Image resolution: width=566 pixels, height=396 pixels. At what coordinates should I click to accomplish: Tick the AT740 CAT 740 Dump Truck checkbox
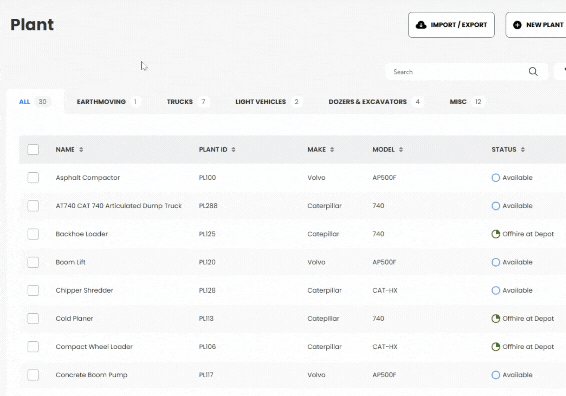click(x=33, y=206)
